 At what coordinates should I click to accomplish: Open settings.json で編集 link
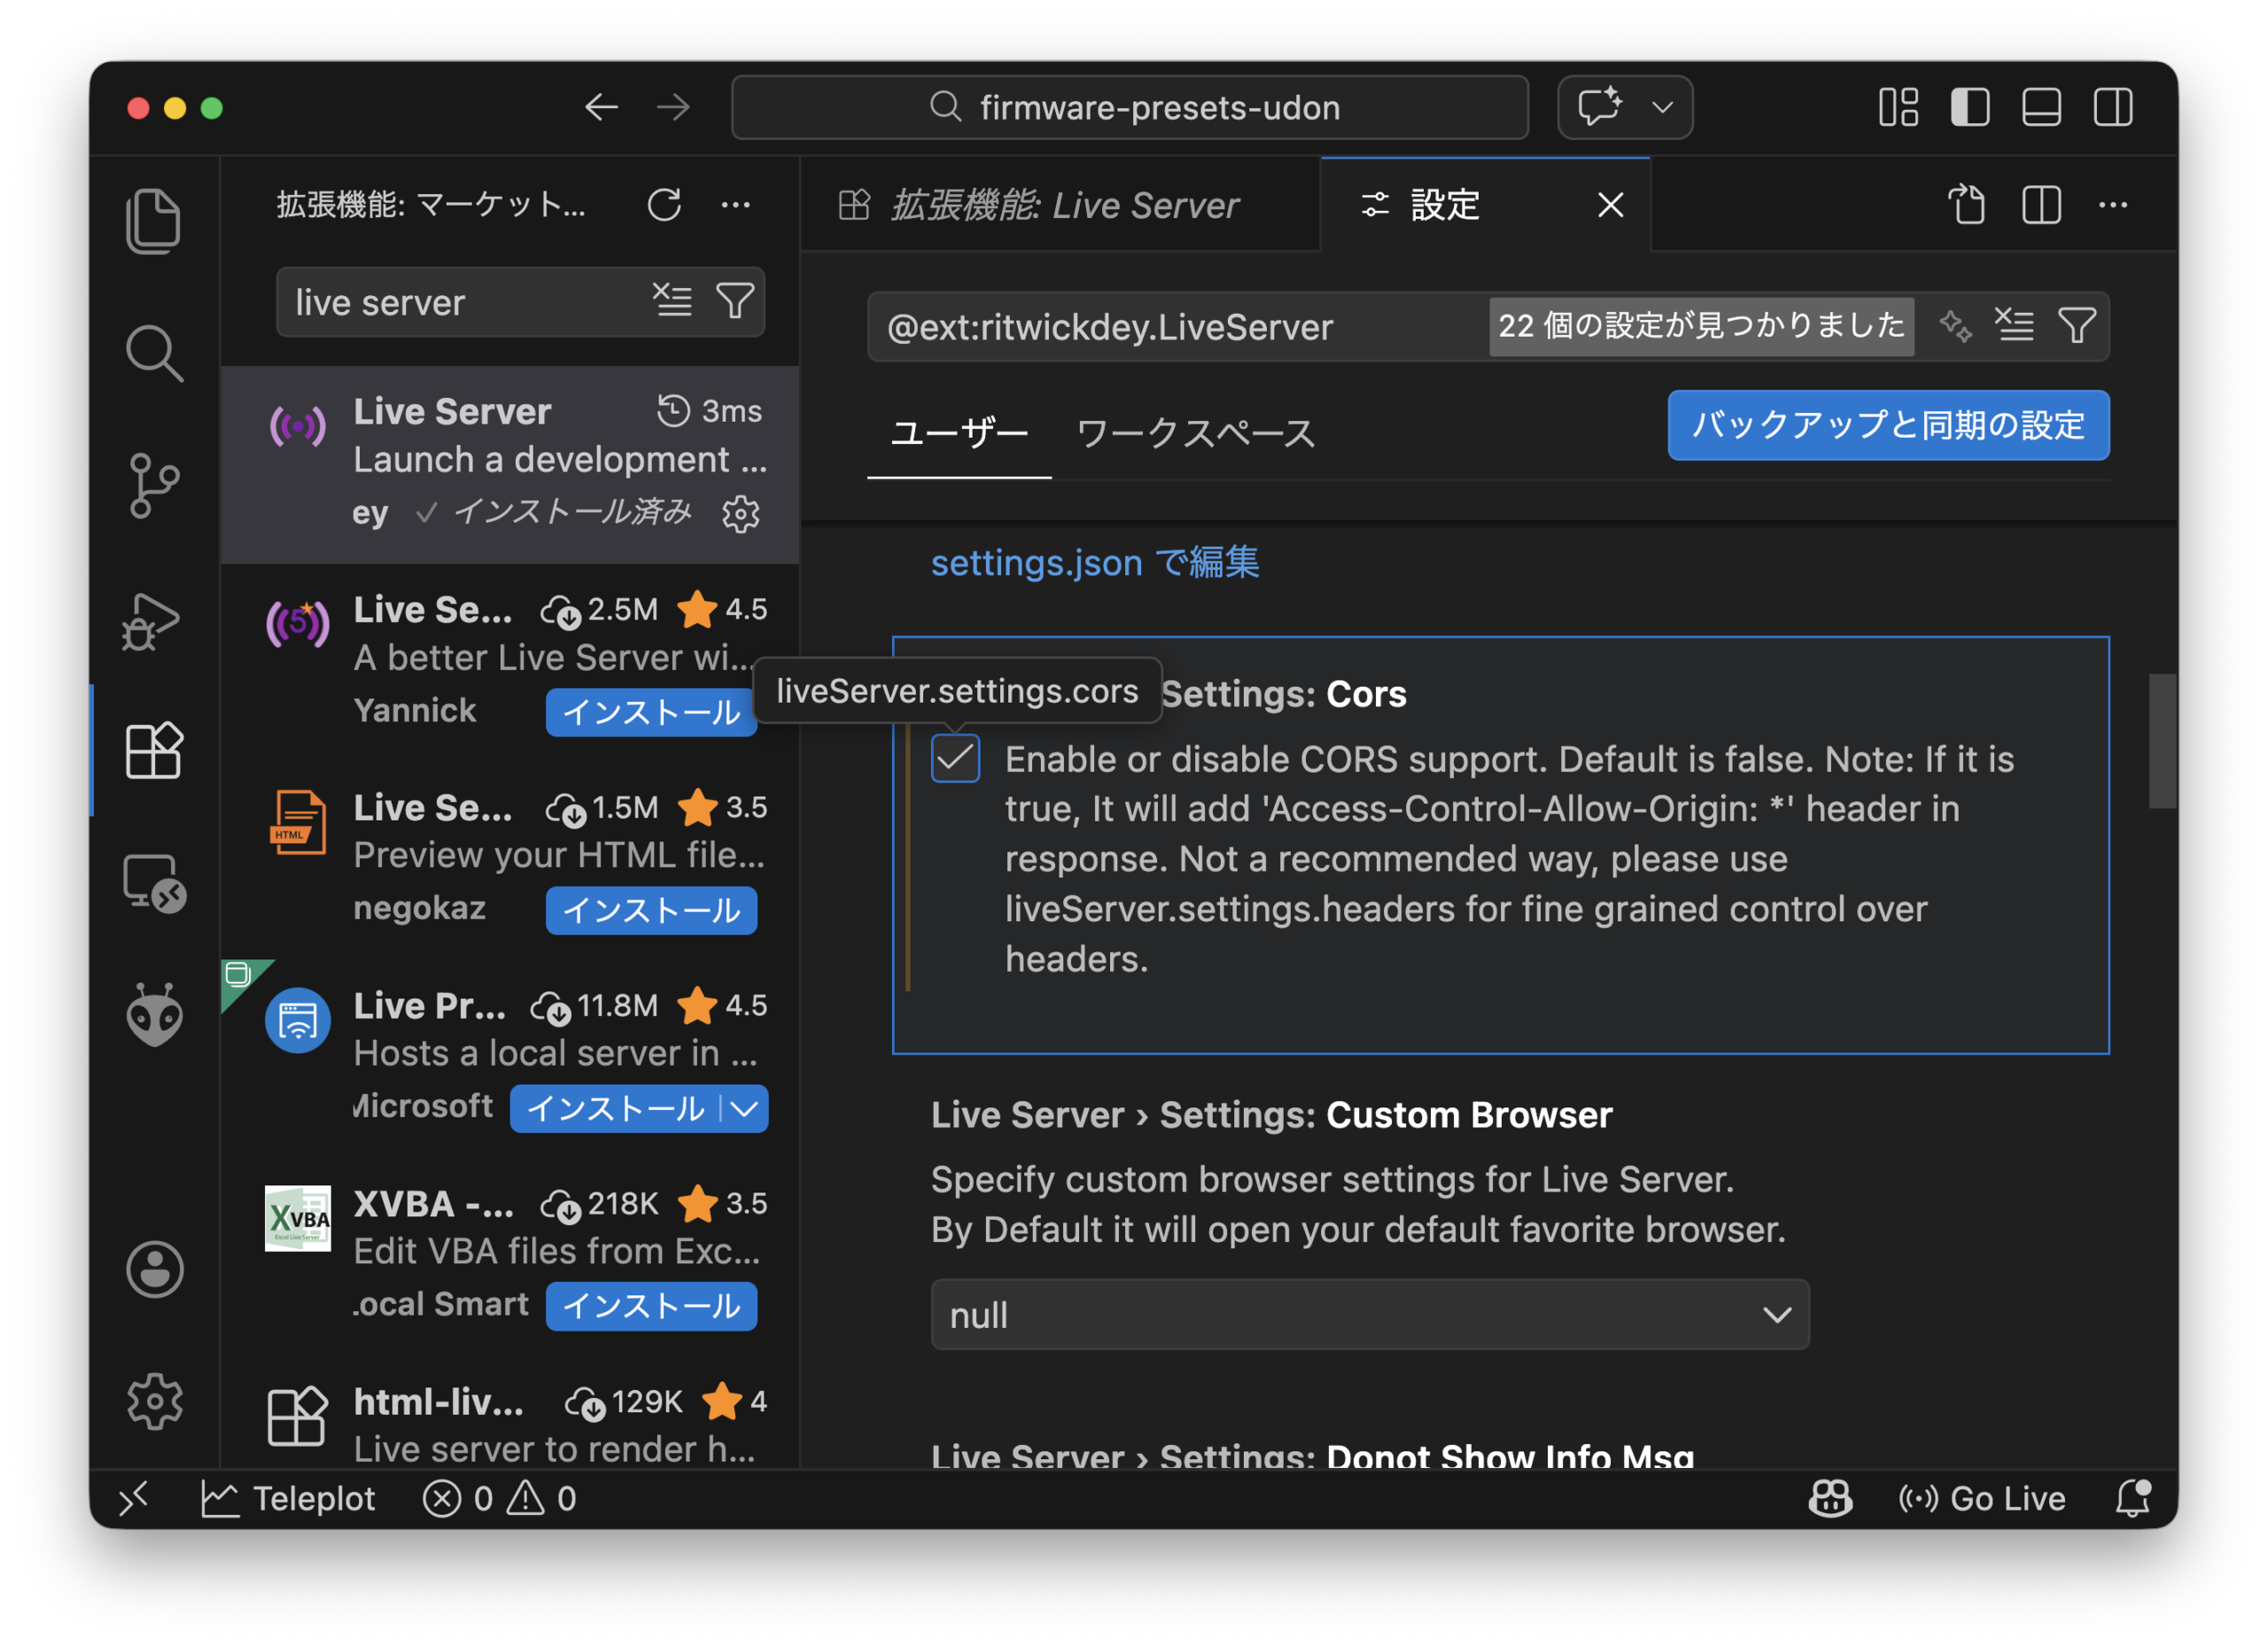click(x=1094, y=562)
